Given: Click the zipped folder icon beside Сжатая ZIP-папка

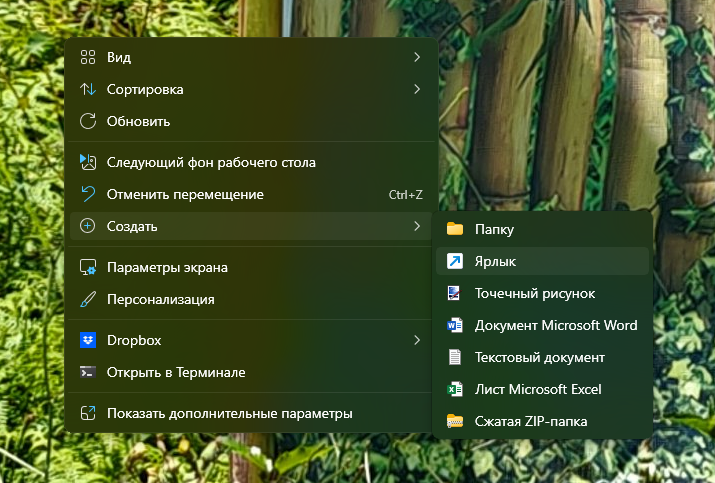Looking at the screenshot, I should click(455, 421).
